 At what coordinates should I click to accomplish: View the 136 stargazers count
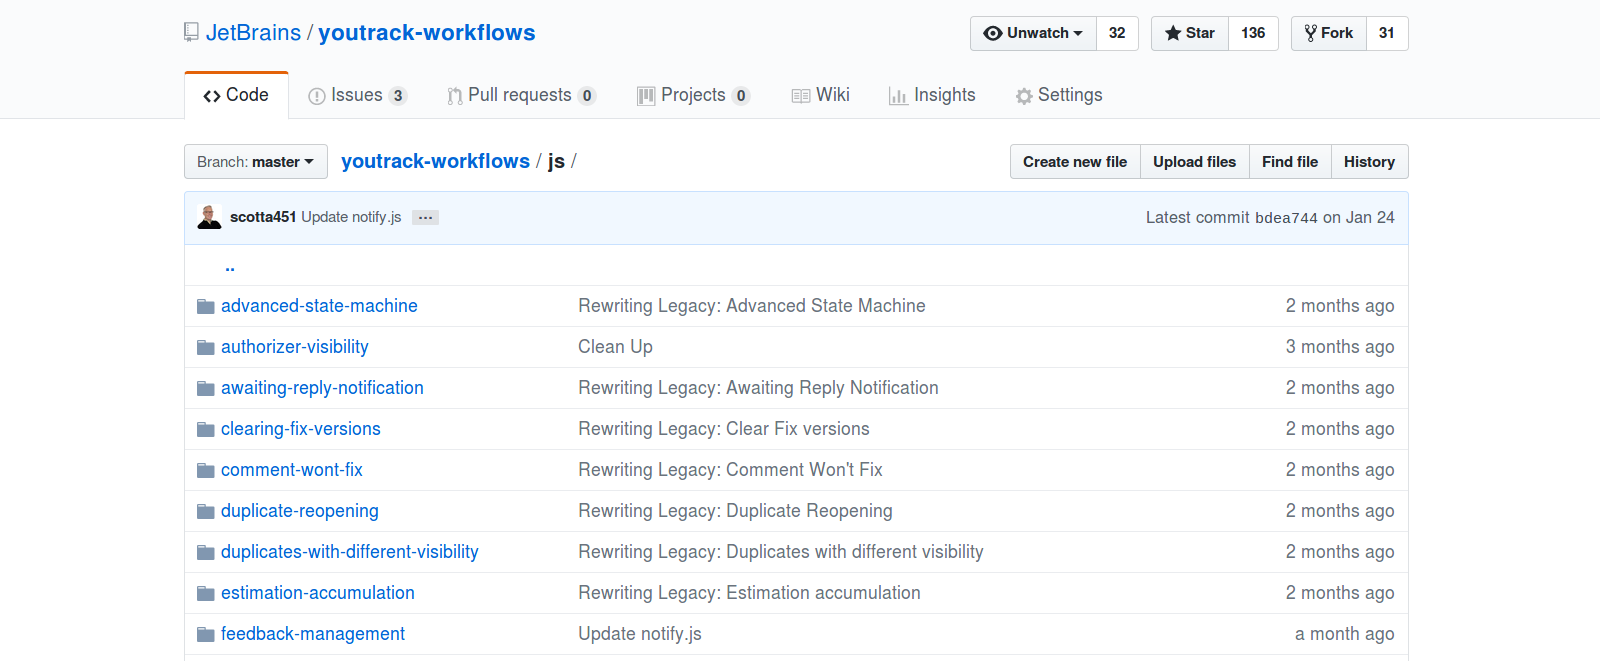pyautogui.click(x=1253, y=33)
